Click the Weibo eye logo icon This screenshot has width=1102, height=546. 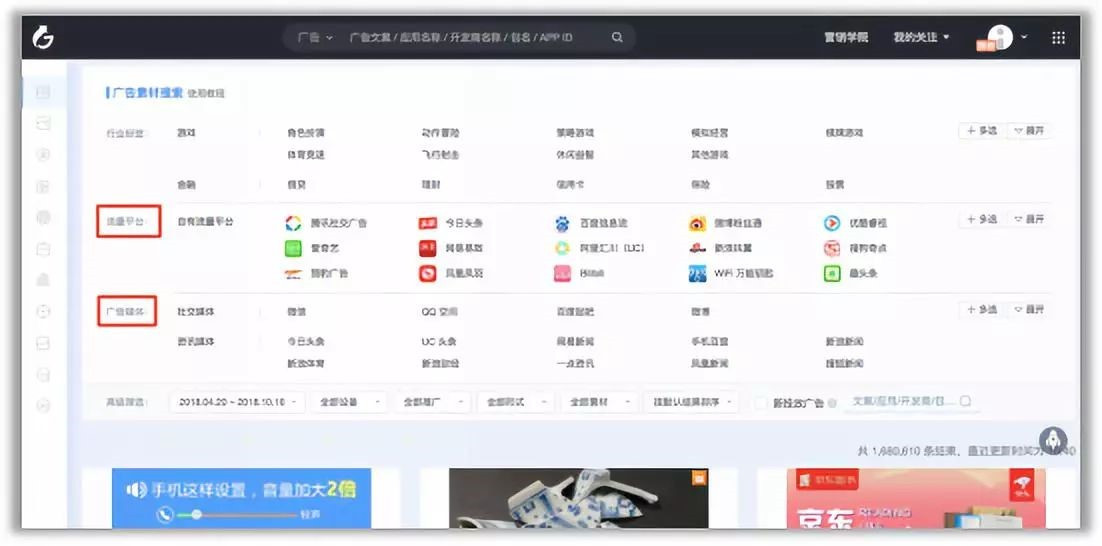[x=697, y=223]
